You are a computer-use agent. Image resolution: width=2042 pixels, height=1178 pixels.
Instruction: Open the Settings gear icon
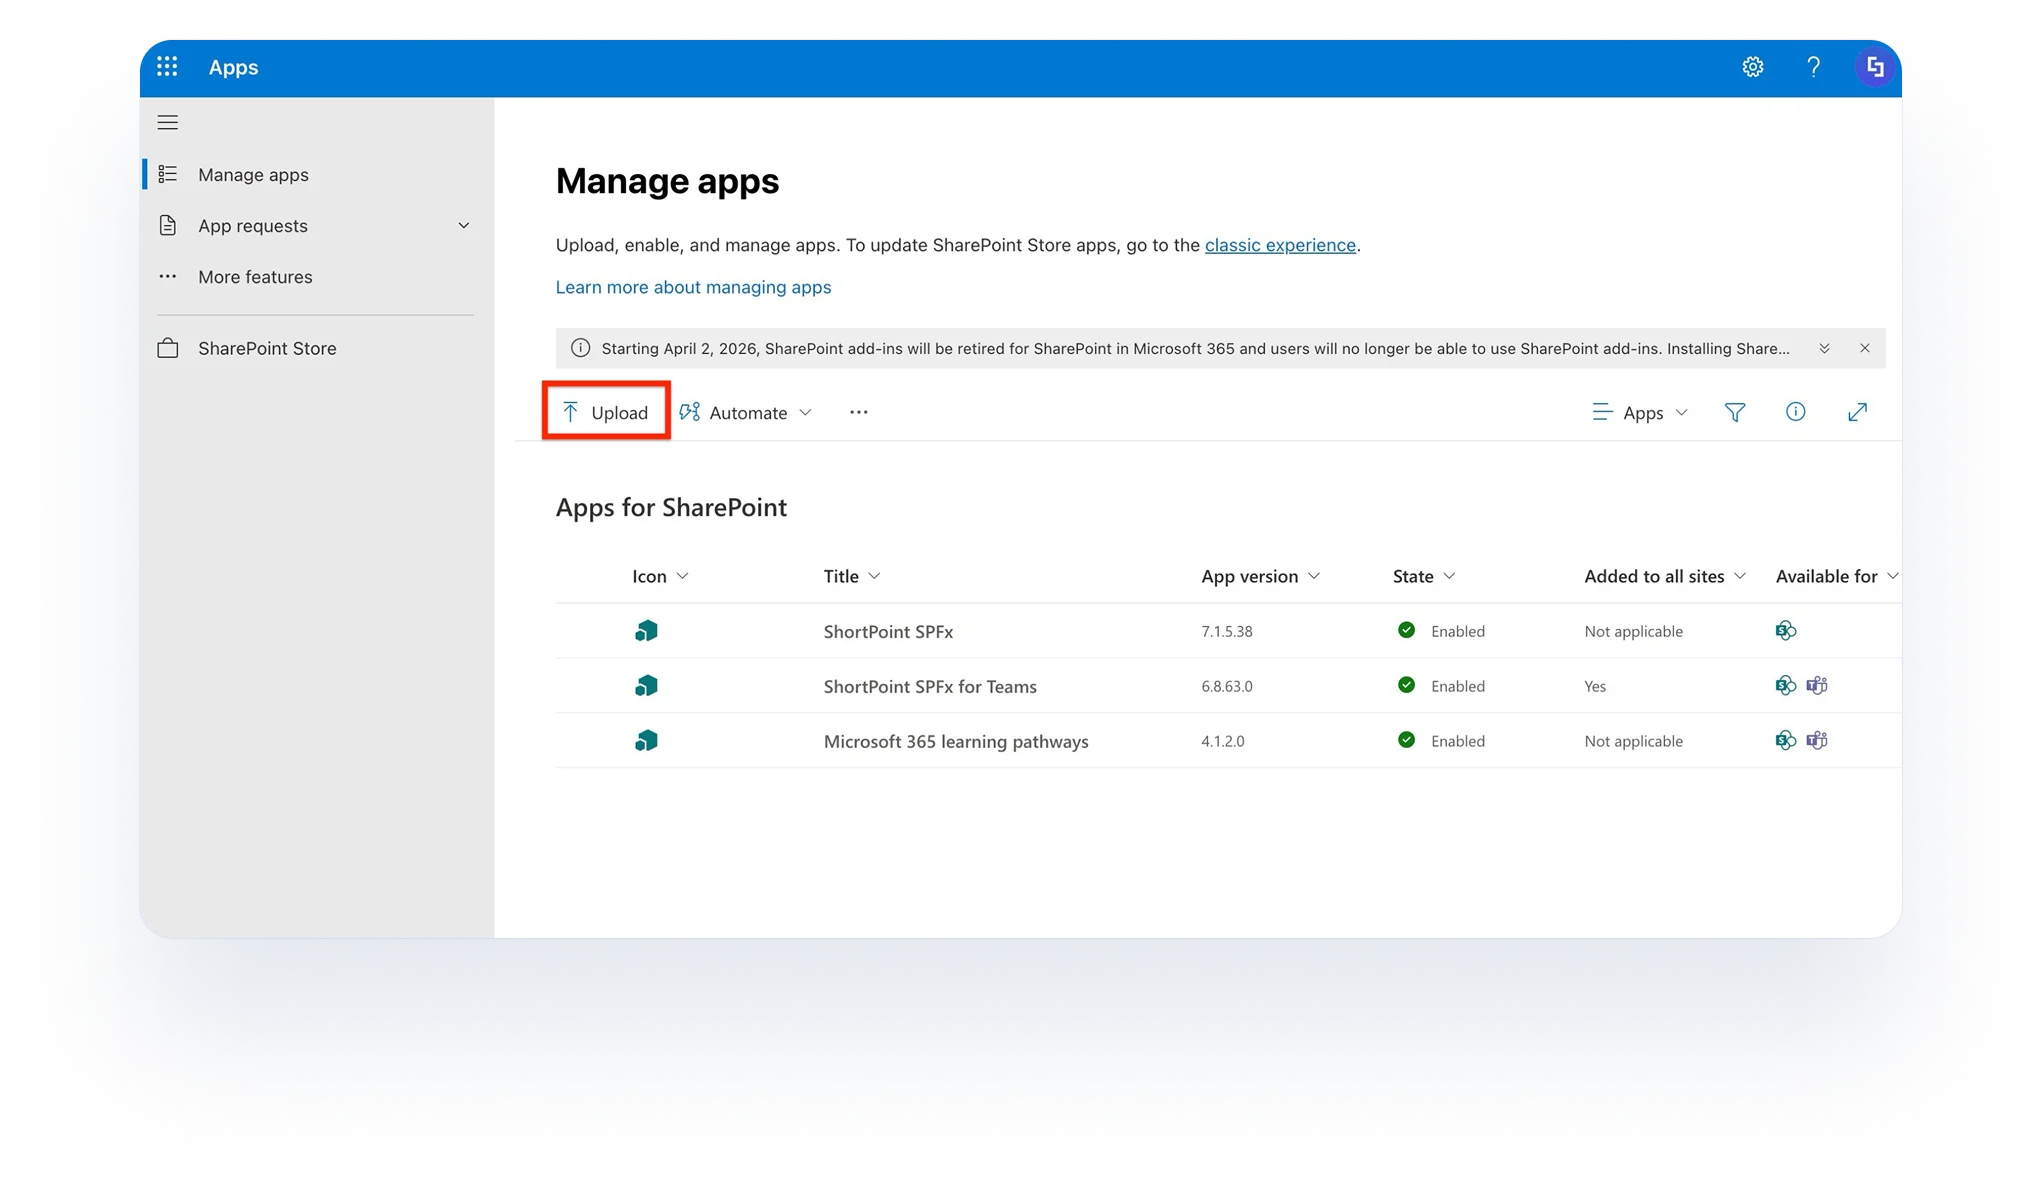pyautogui.click(x=1752, y=67)
